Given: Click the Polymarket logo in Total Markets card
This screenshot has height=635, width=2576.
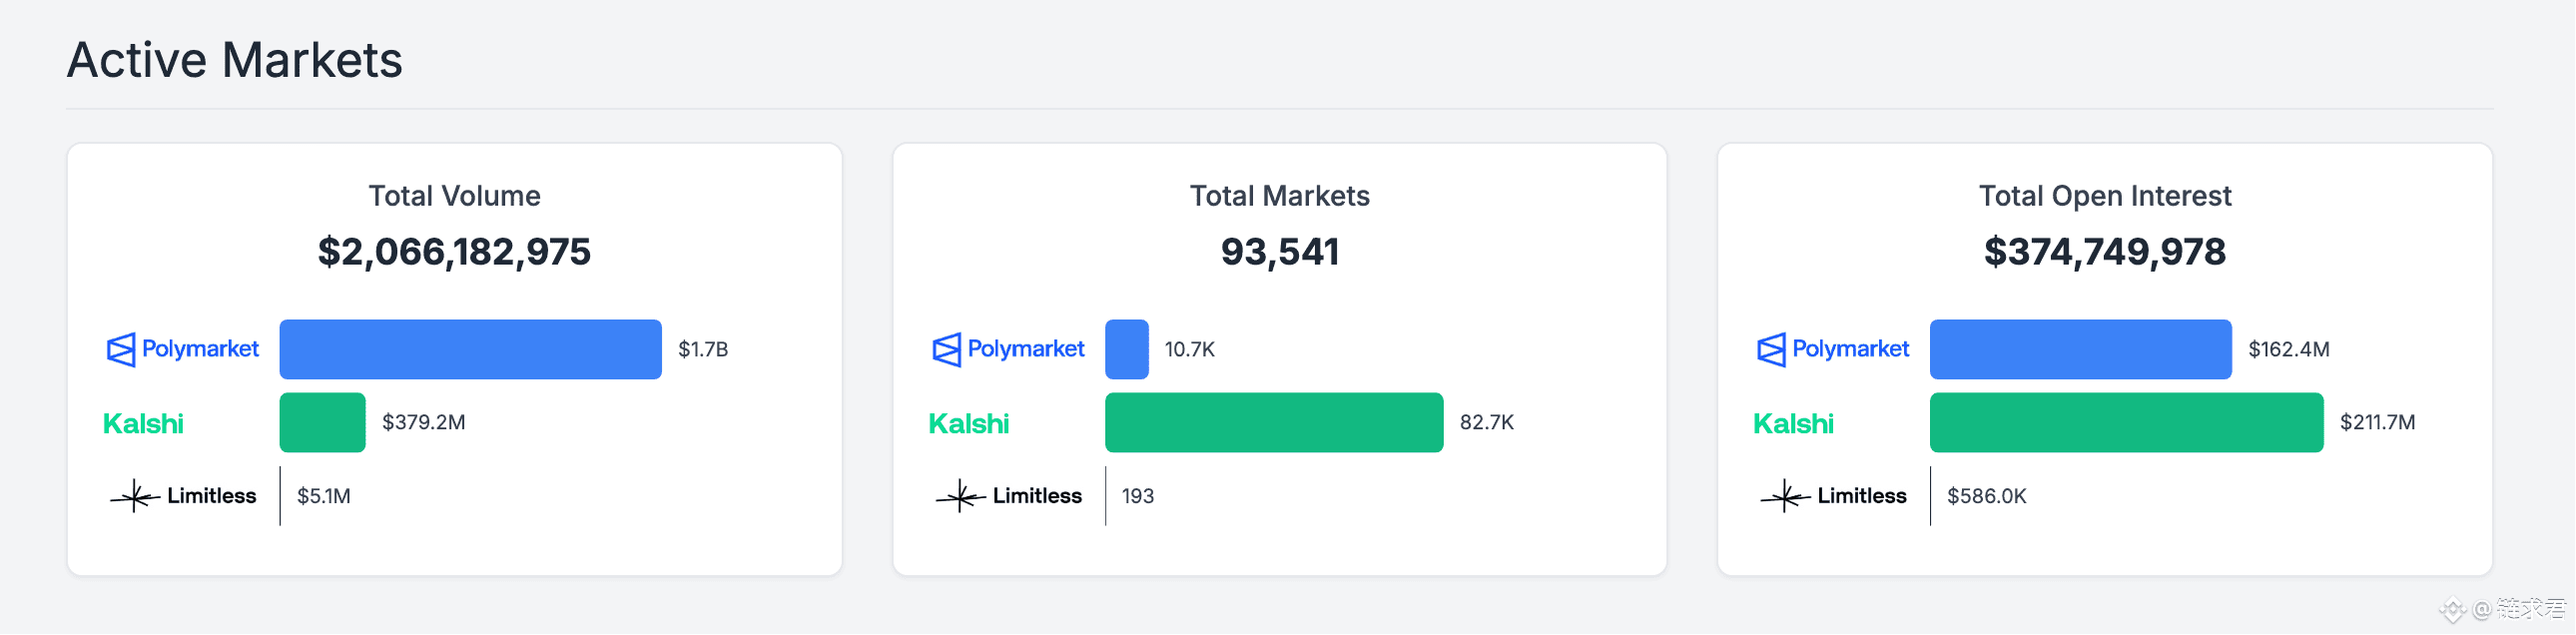Looking at the screenshot, I should coord(1008,349).
